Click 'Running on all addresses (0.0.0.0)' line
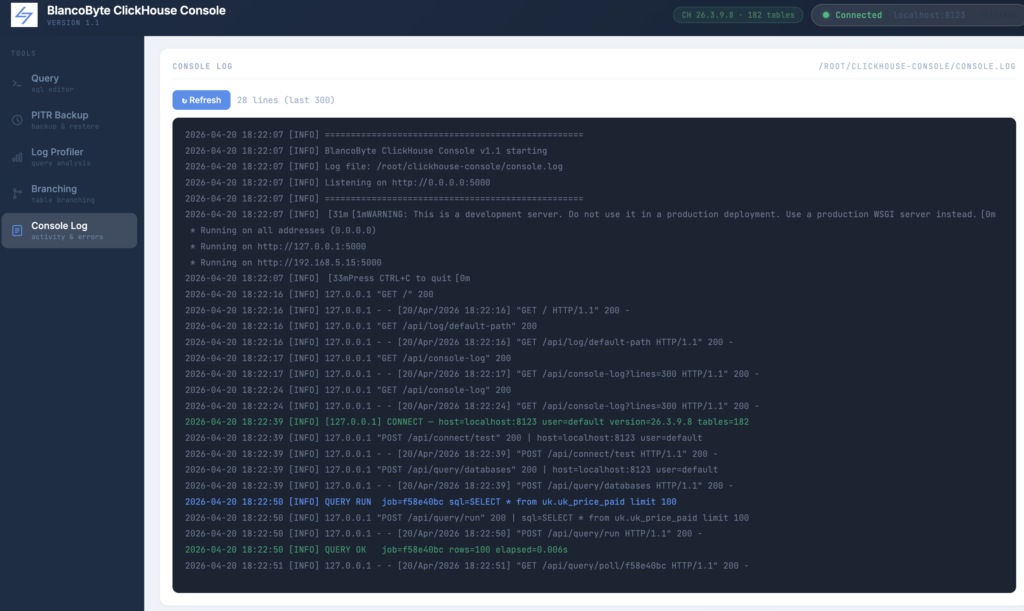The image size is (1024, 611). click(x=283, y=230)
